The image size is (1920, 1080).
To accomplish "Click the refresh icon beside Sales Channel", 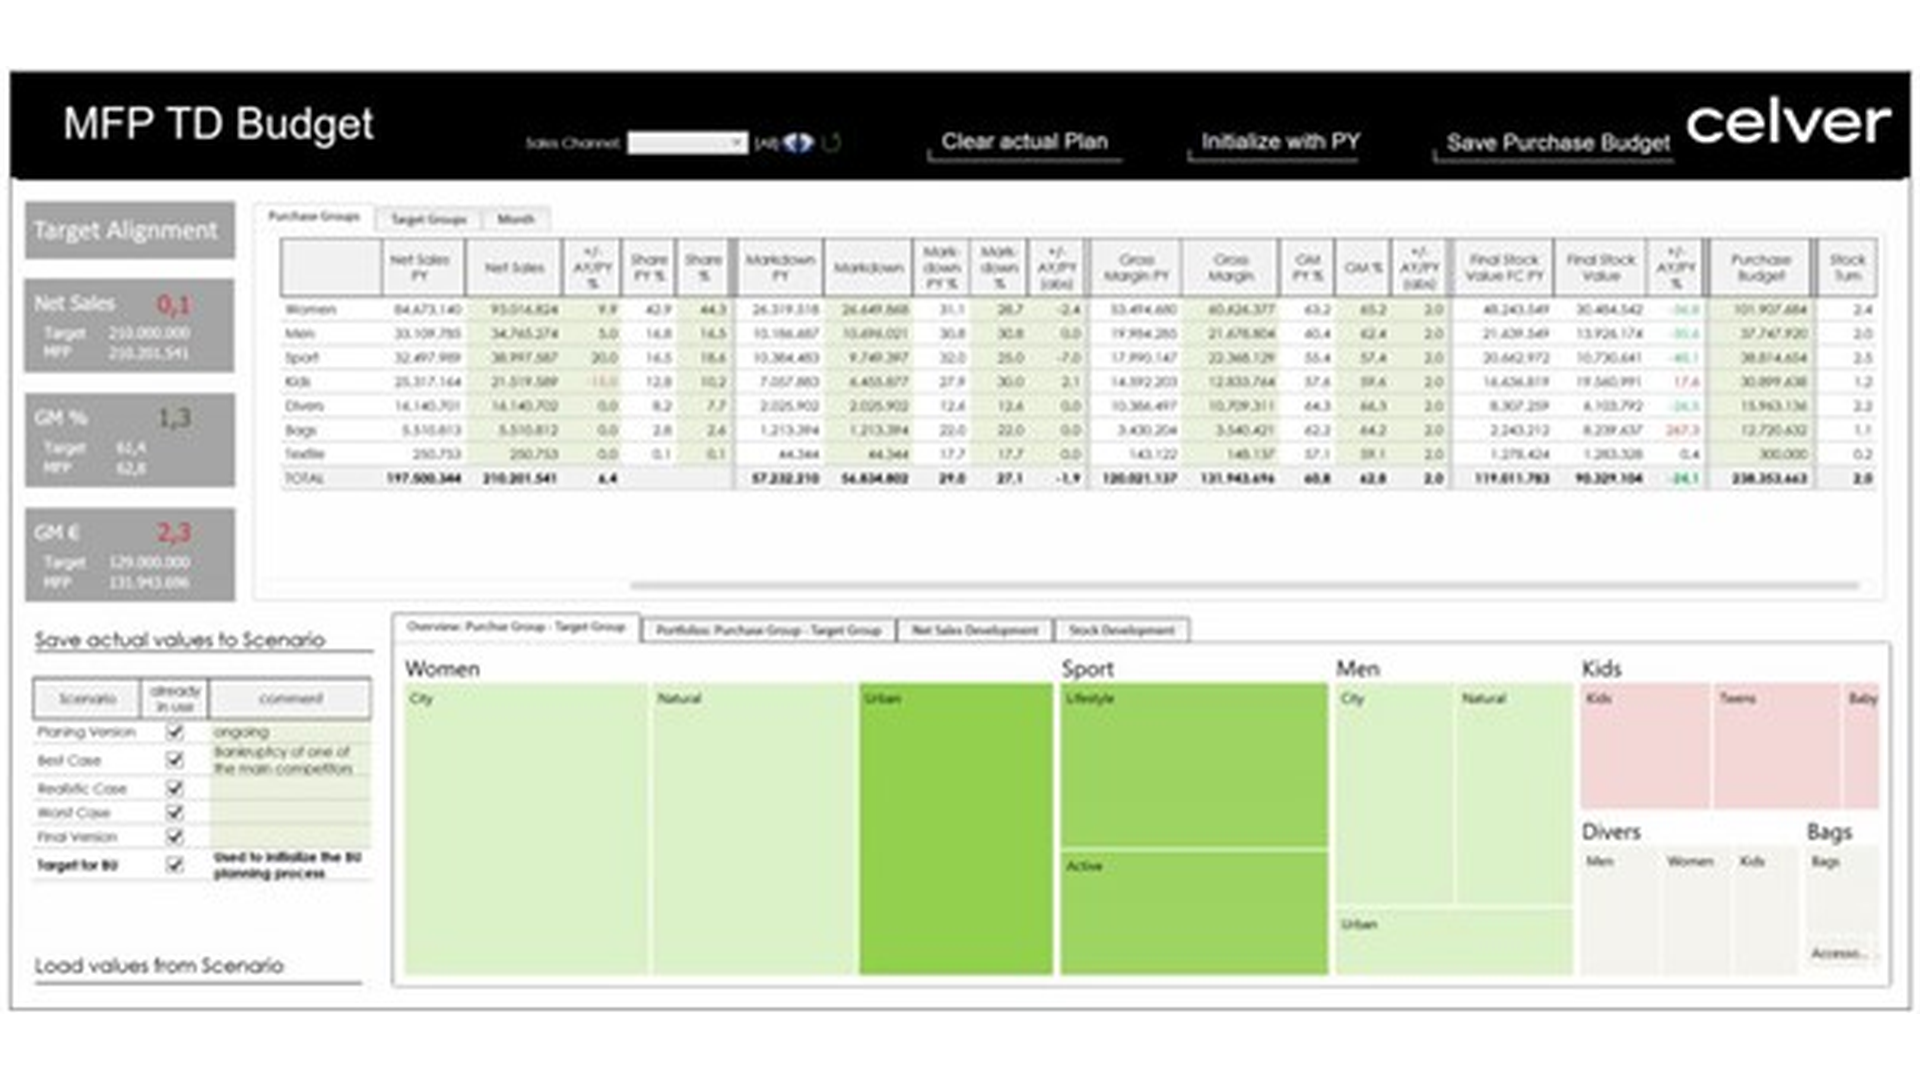I will pos(831,143).
